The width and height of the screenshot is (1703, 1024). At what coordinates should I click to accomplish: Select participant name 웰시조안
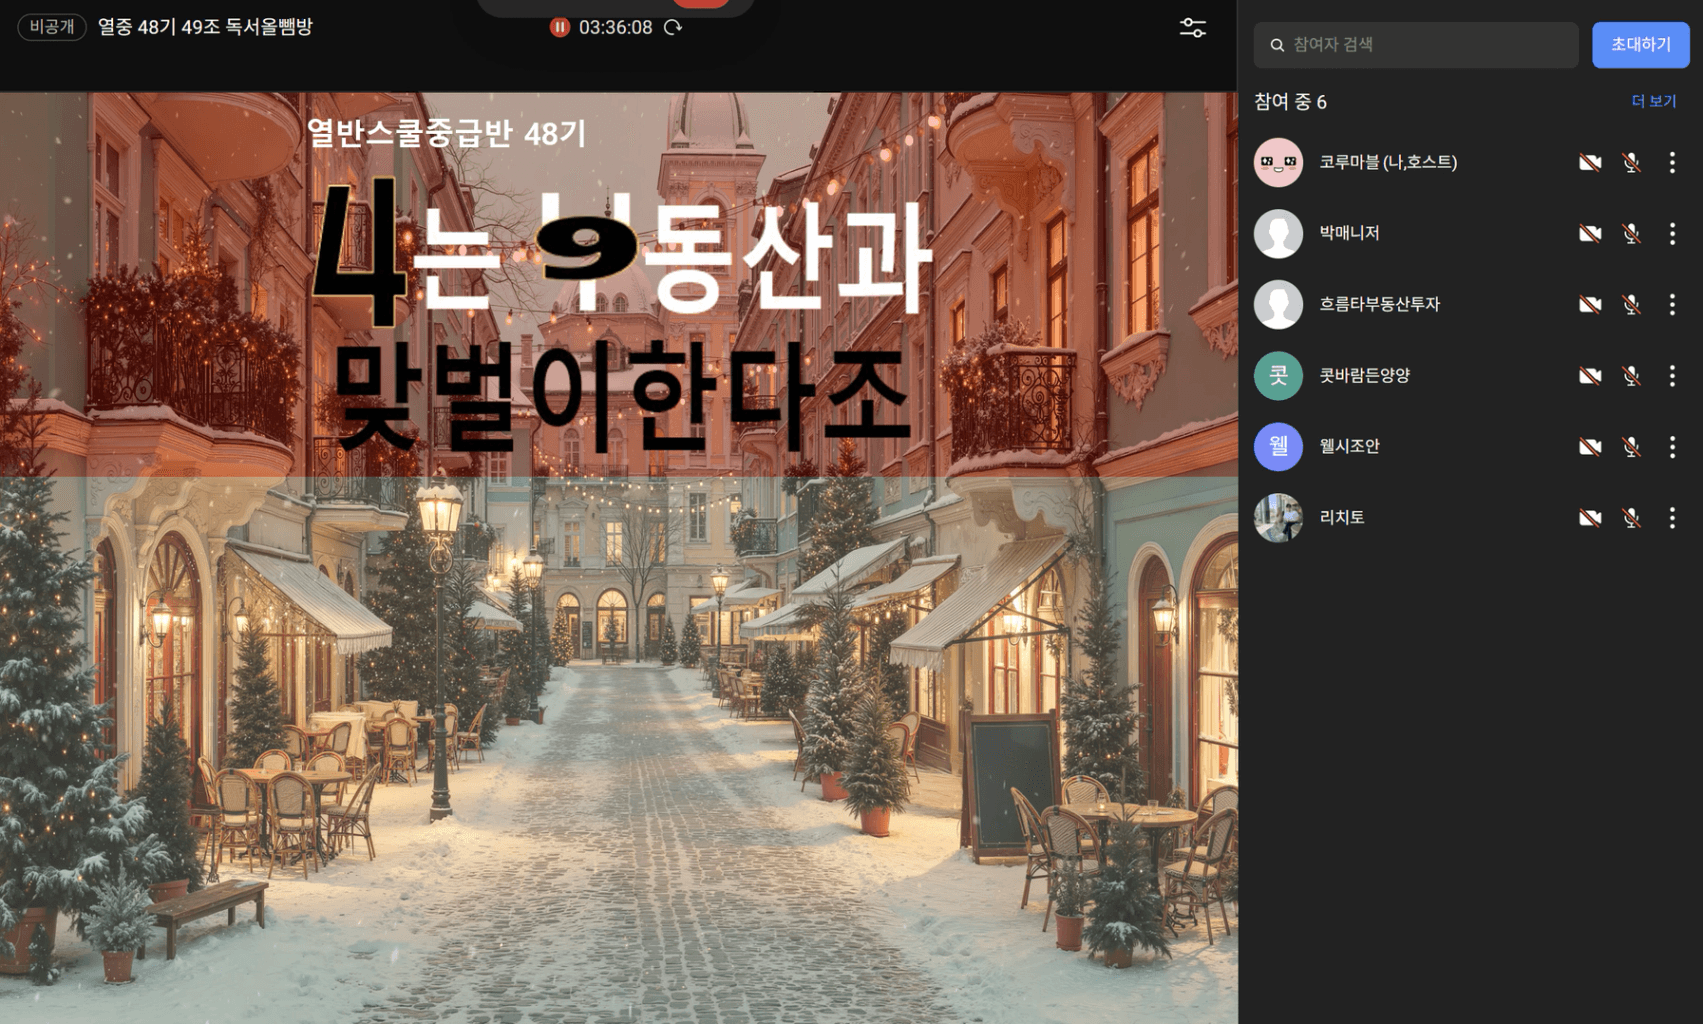pyautogui.click(x=1349, y=446)
